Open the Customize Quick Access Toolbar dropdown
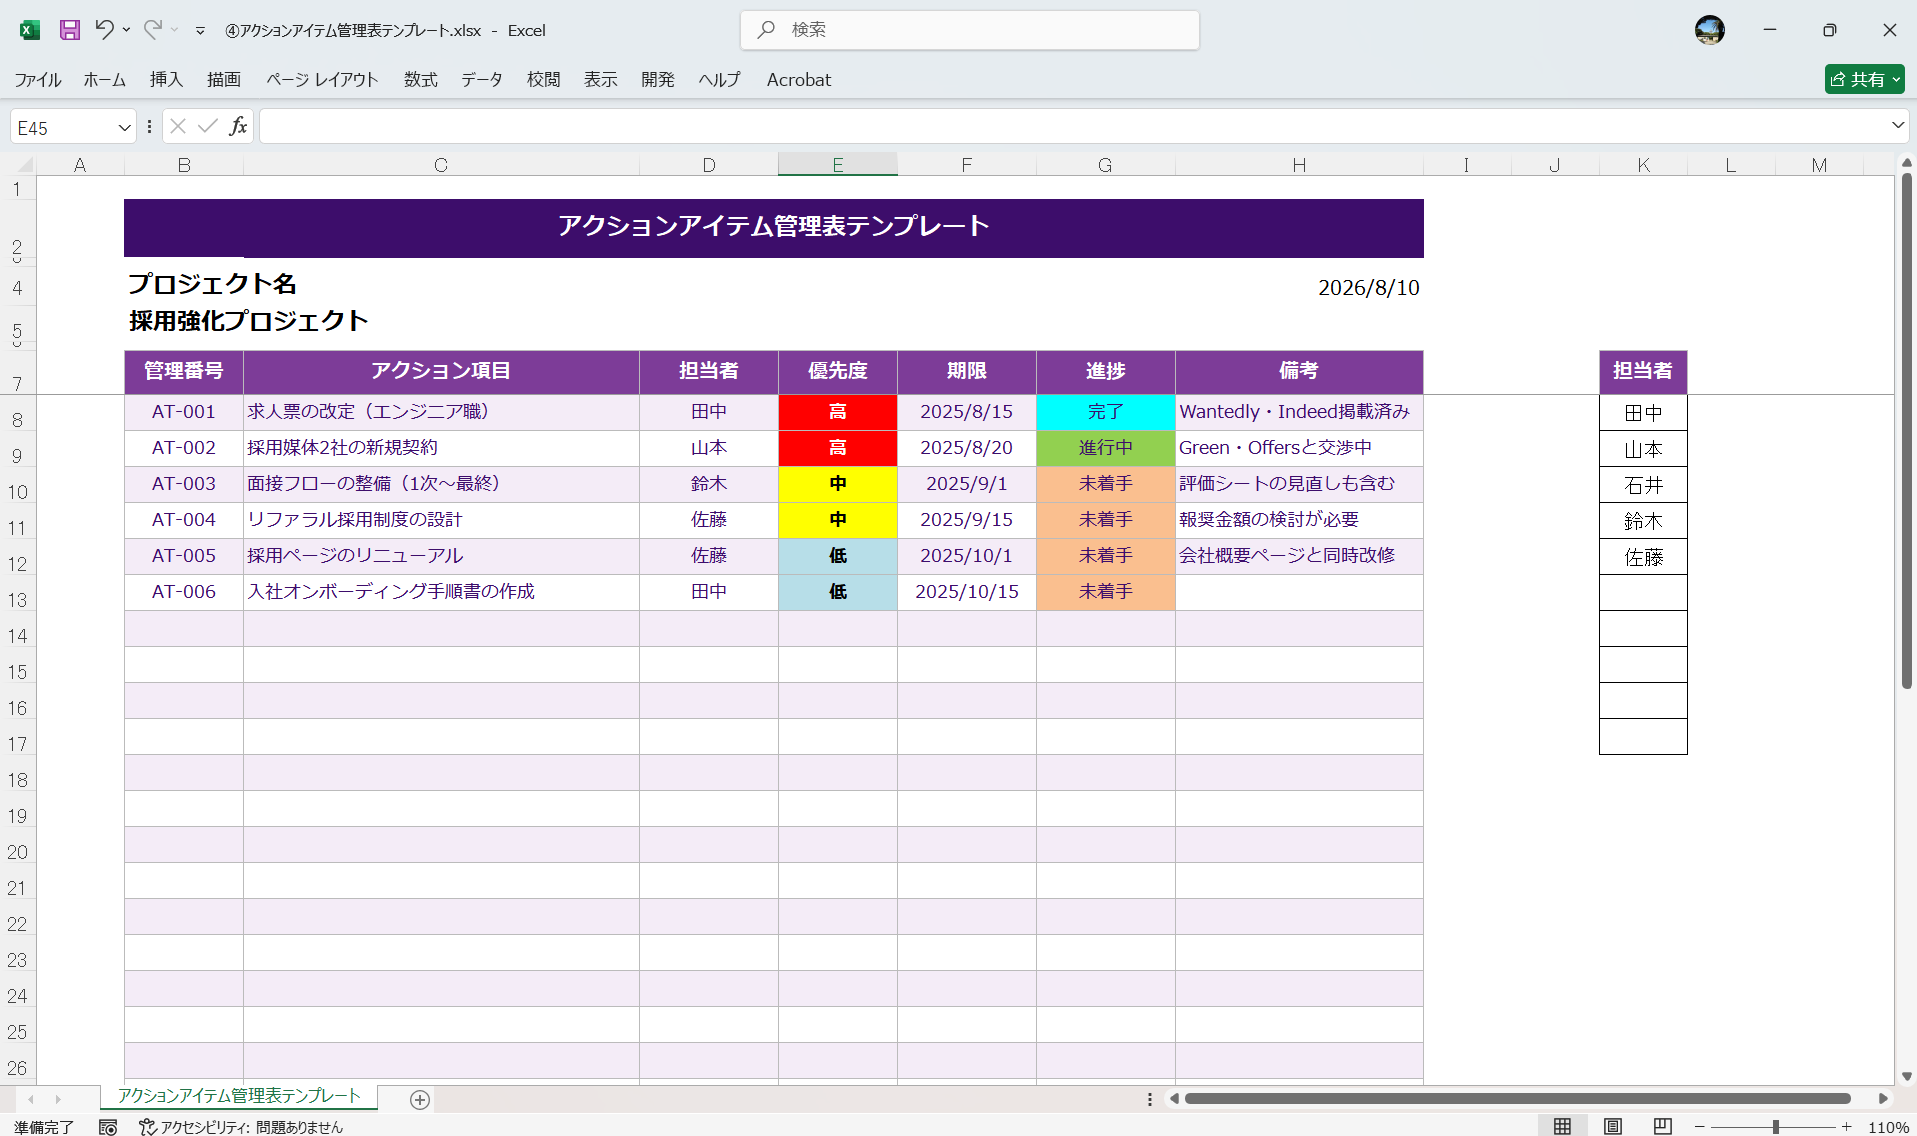Image resolution: width=1917 pixels, height=1136 pixels. [200, 31]
